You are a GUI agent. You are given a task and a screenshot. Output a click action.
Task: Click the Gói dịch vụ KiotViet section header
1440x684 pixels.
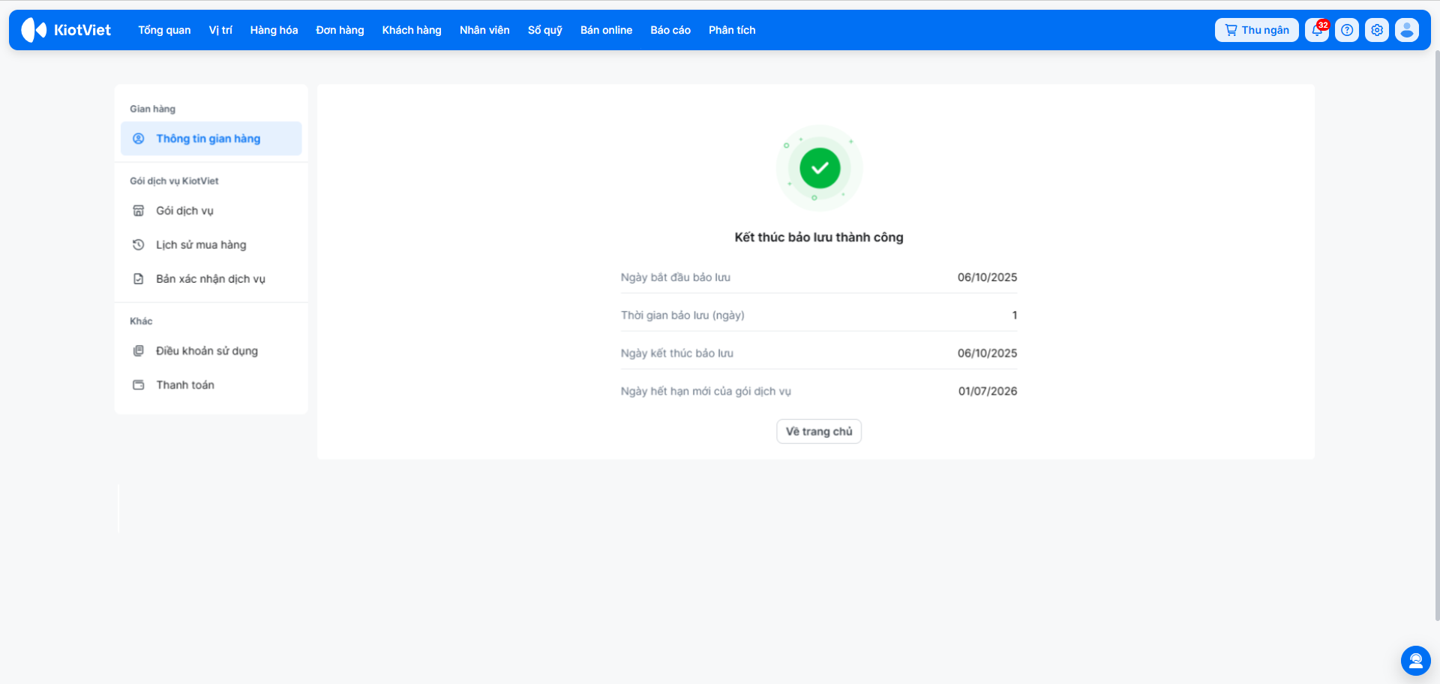pos(174,181)
